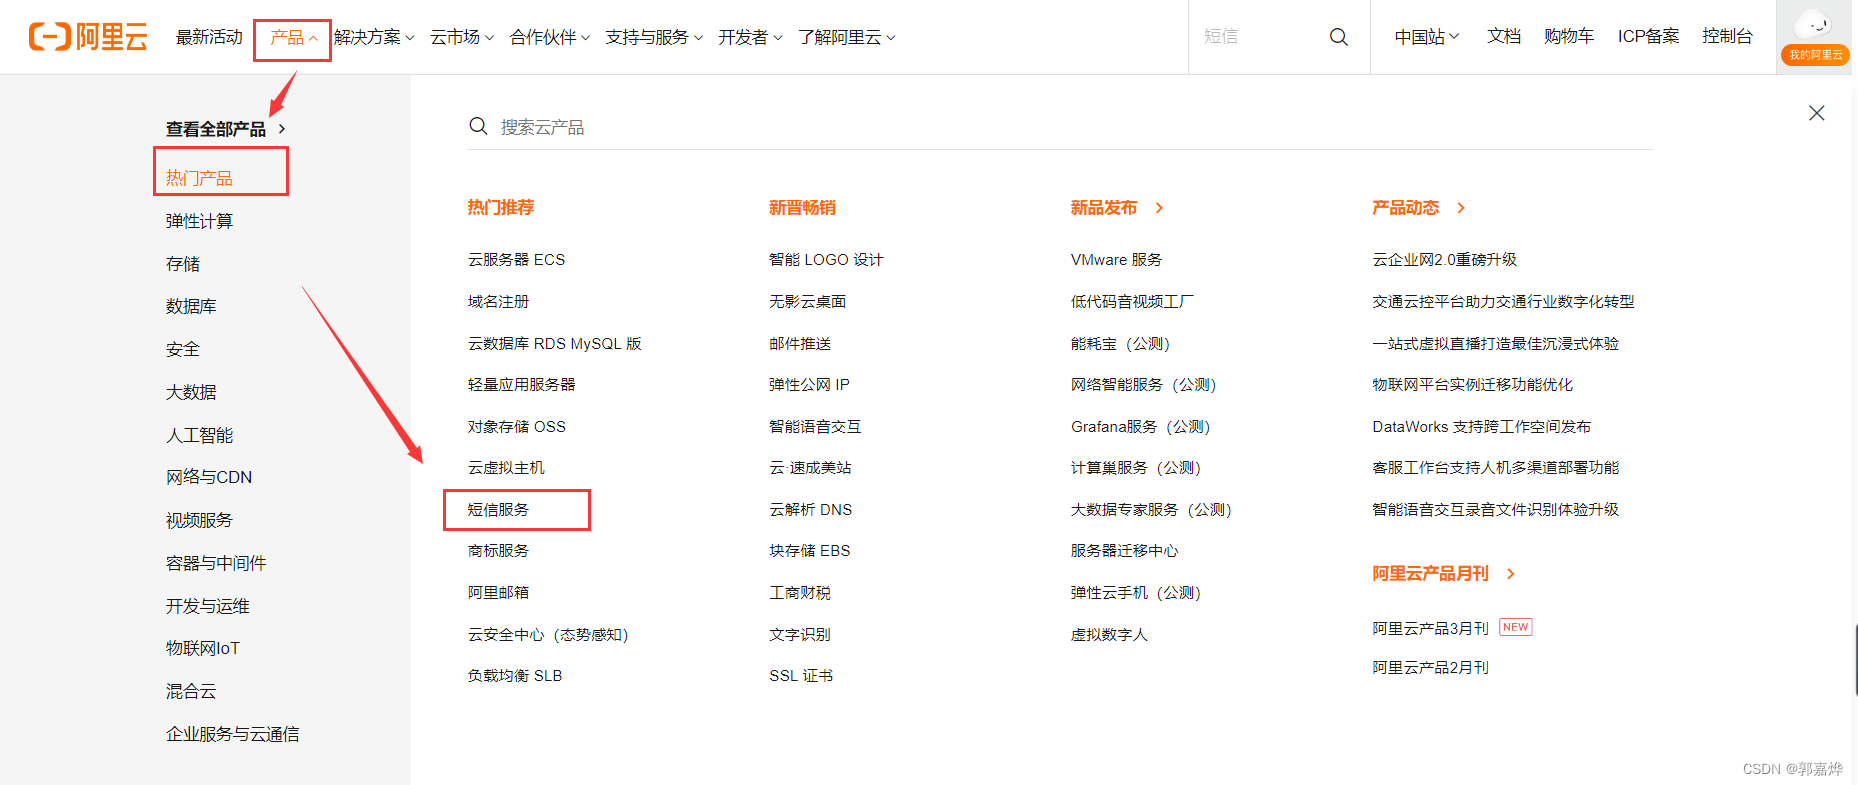This screenshot has height=785, width=1858.
Task: Open 对象存储 OSS link
Action: (x=517, y=426)
